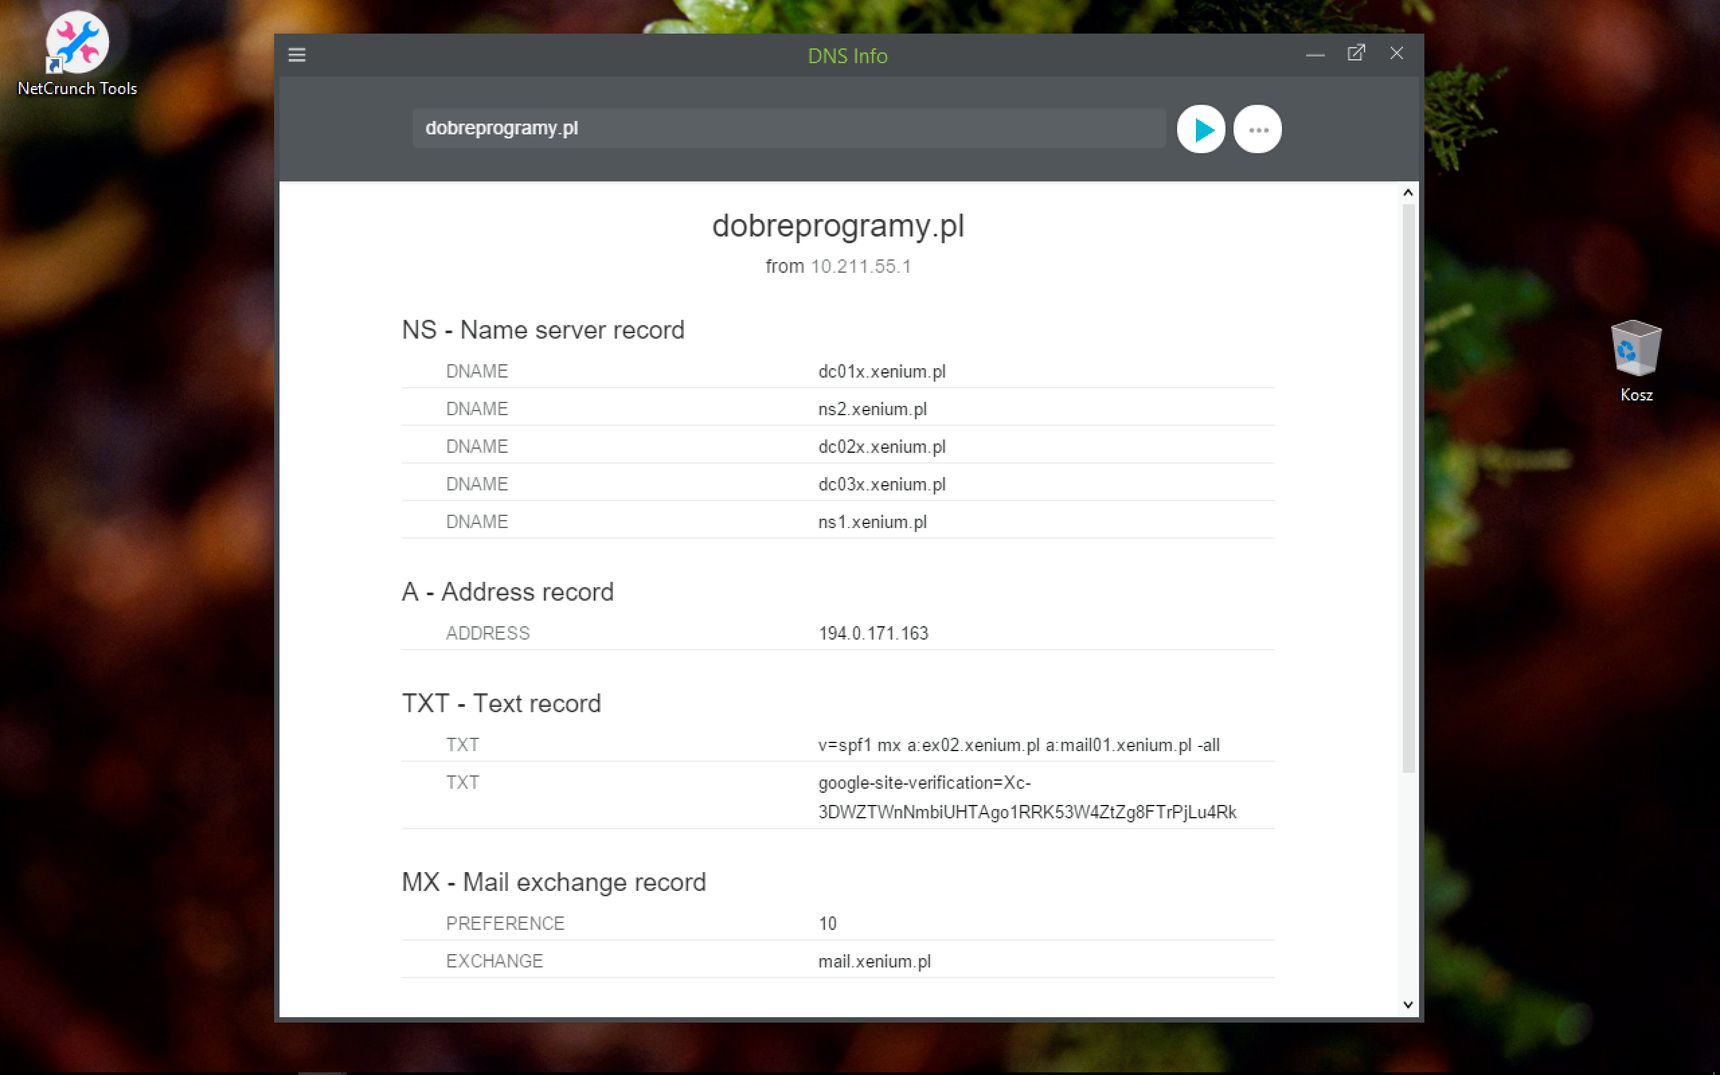Screen dimensions: 1720x1075
Task: Pop out the DNS Info window
Action: coord(1356,54)
